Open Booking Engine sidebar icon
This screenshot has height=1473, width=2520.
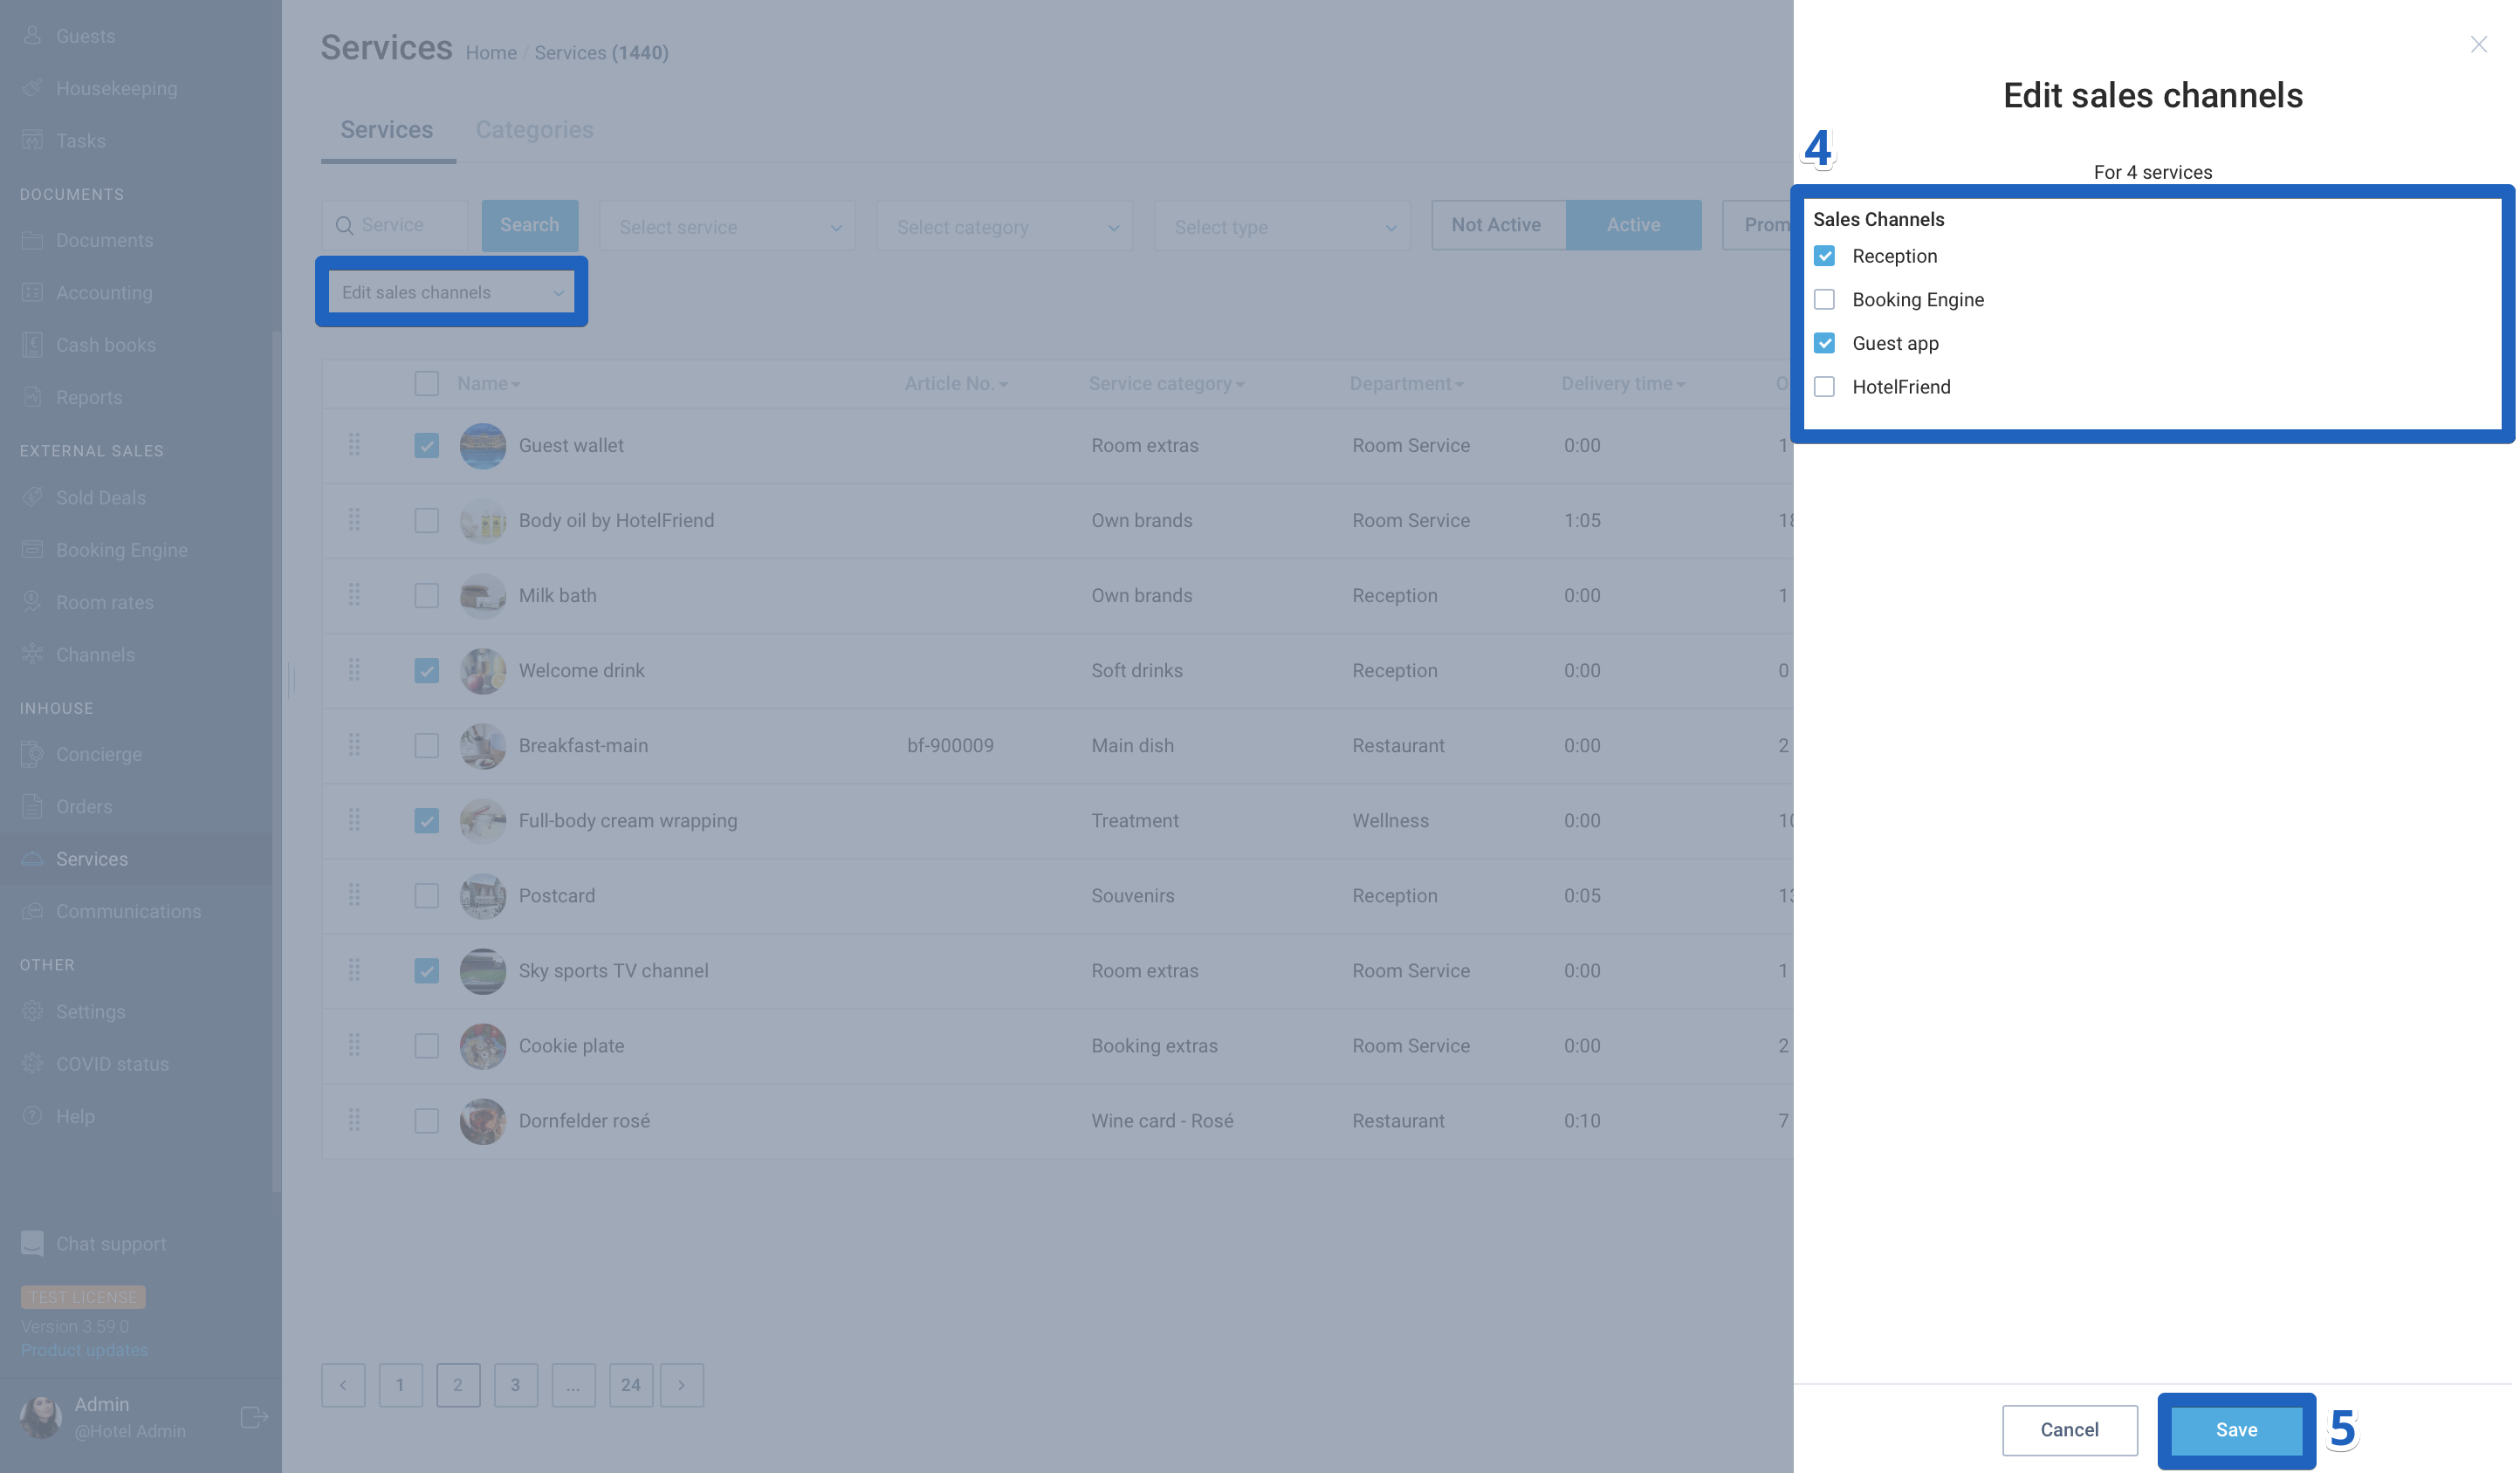pos(32,549)
